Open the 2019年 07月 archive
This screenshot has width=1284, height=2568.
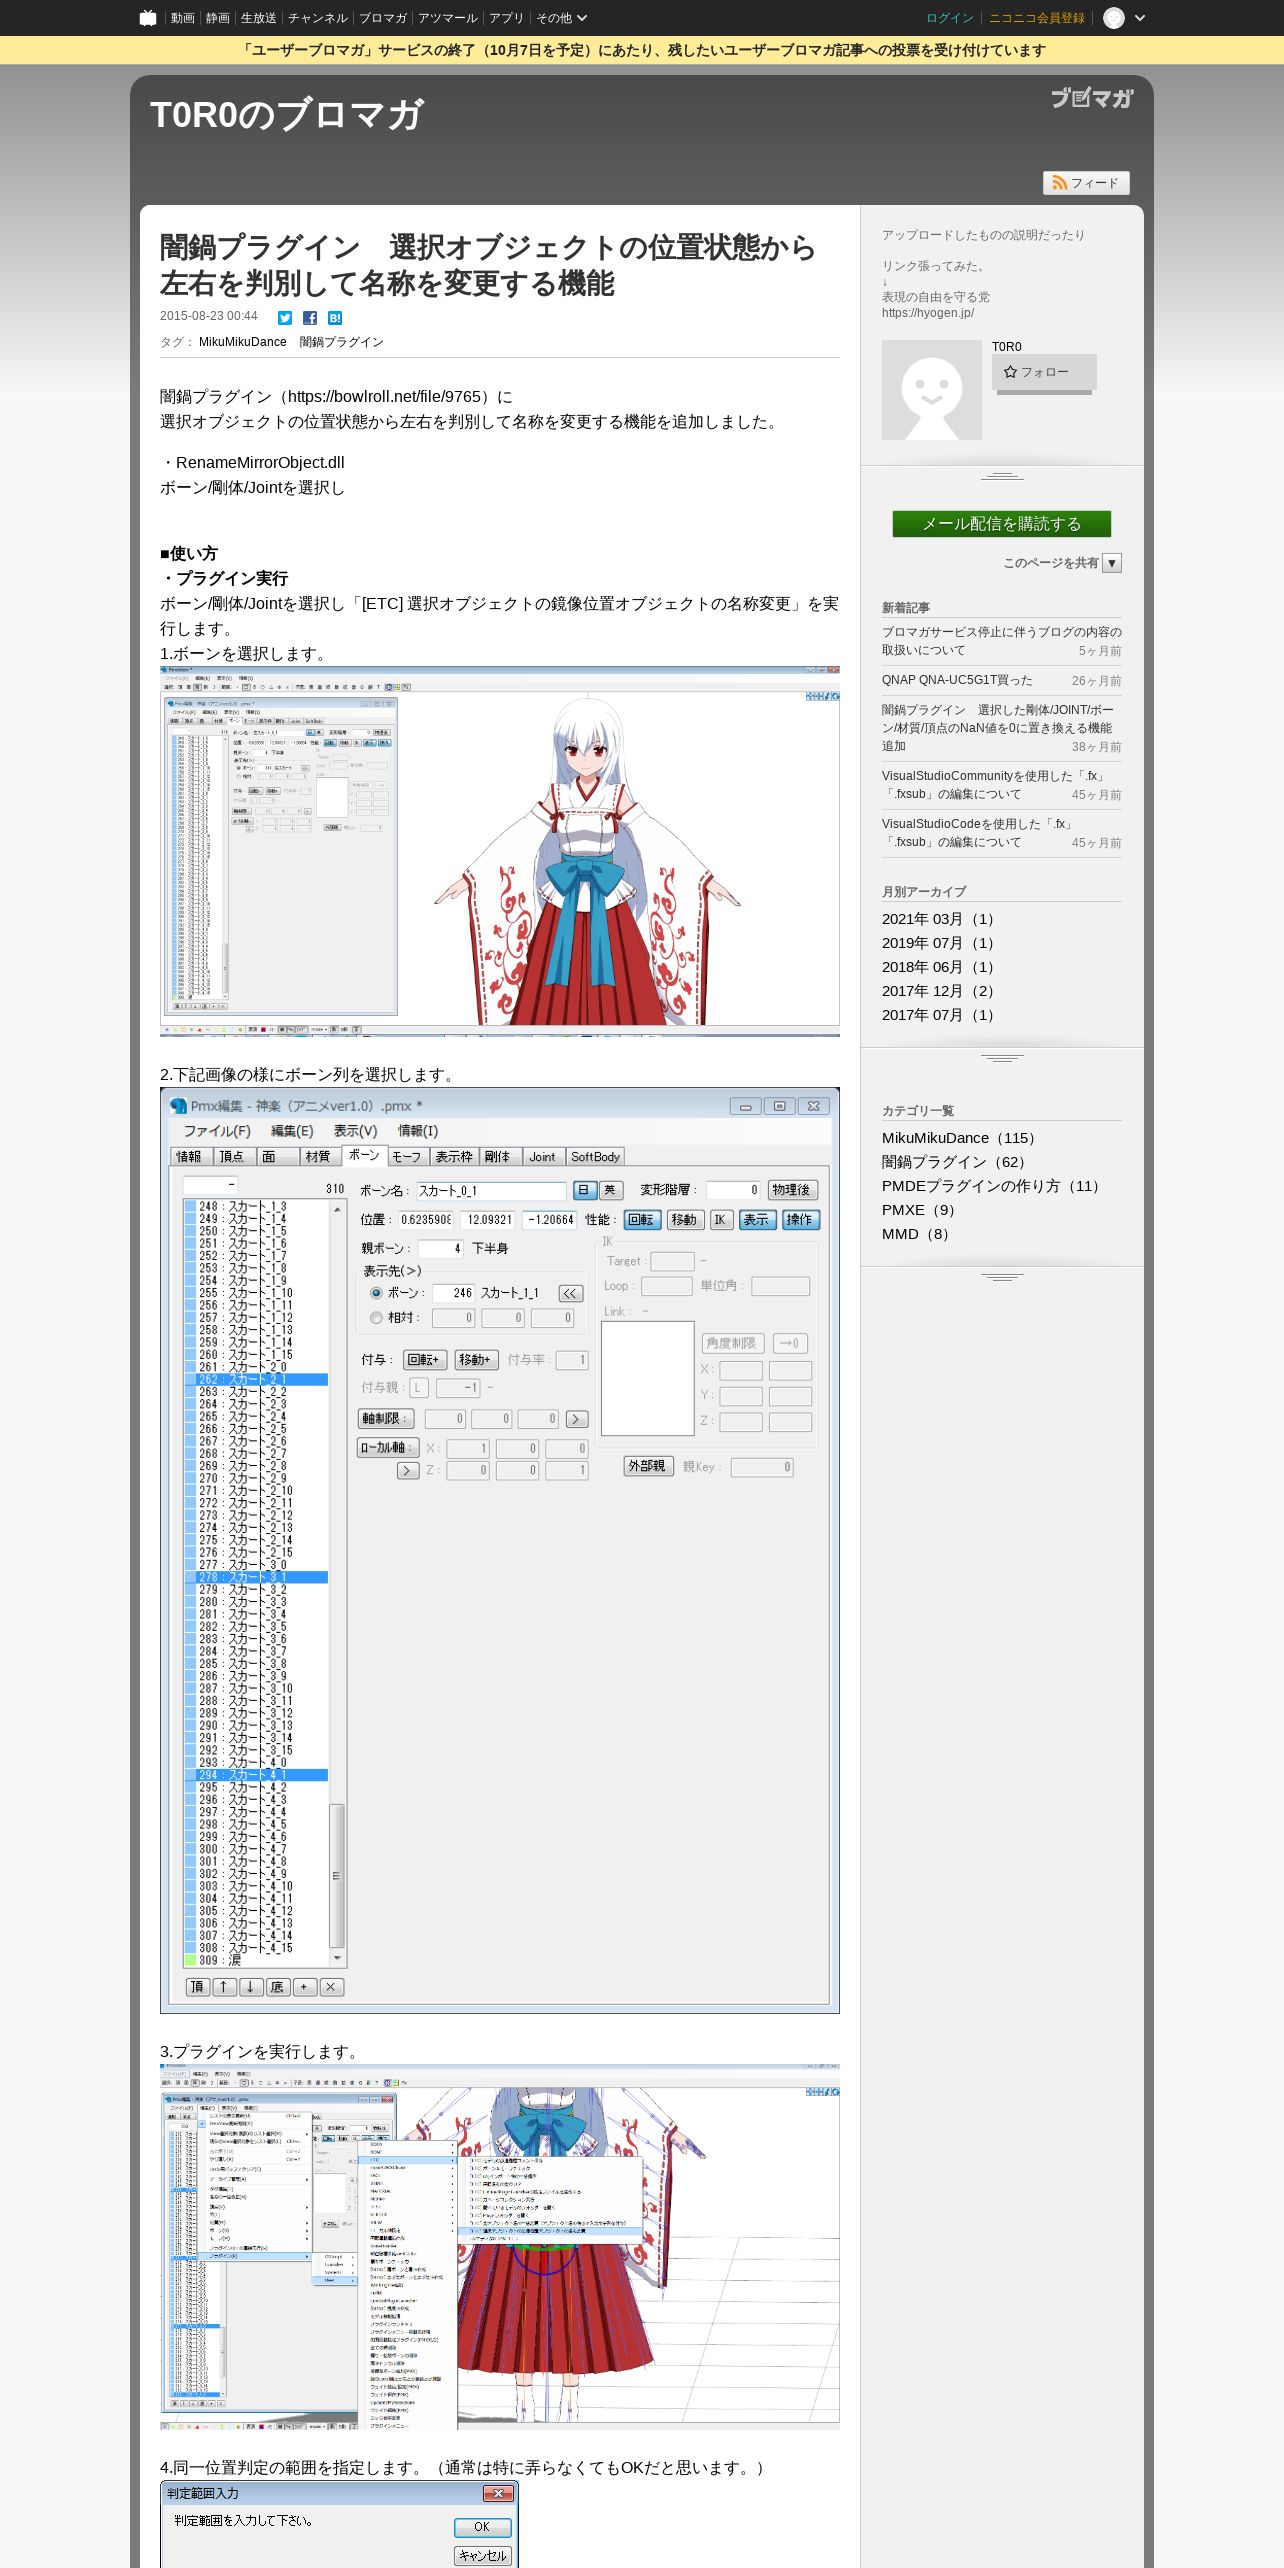[x=940, y=943]
